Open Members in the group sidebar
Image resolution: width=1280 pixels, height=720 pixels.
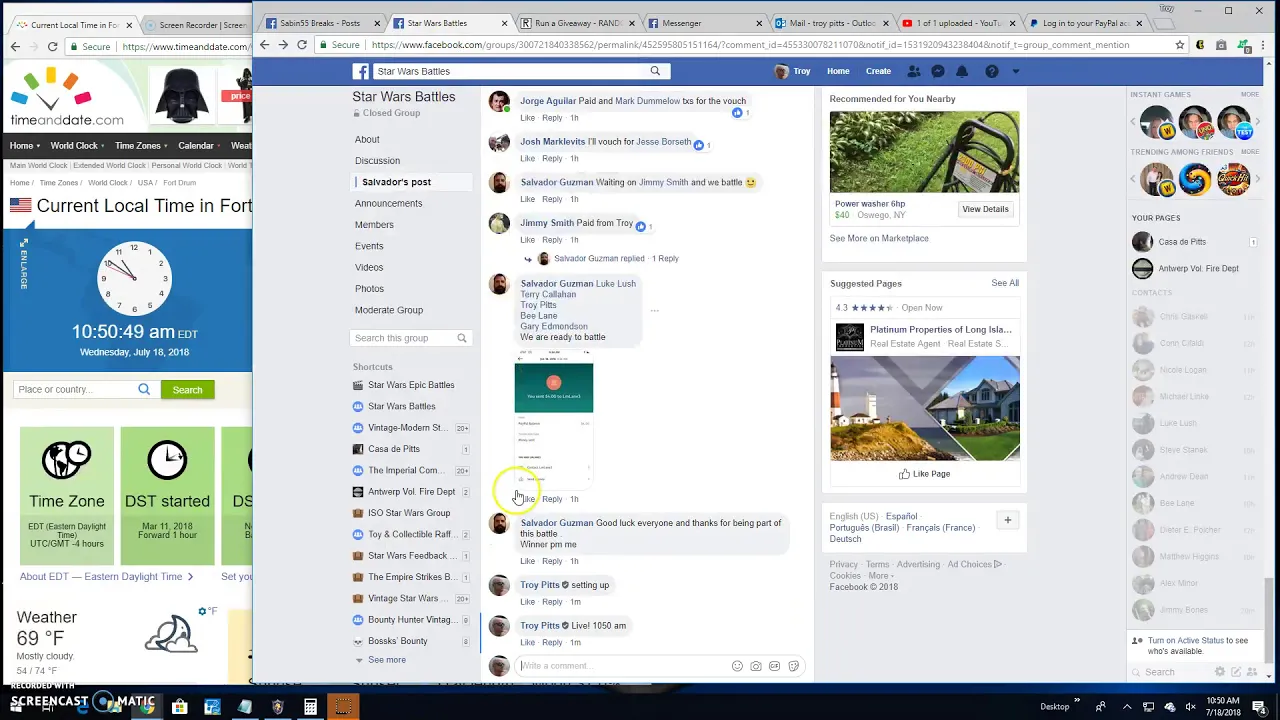click(x=374, y=225)
